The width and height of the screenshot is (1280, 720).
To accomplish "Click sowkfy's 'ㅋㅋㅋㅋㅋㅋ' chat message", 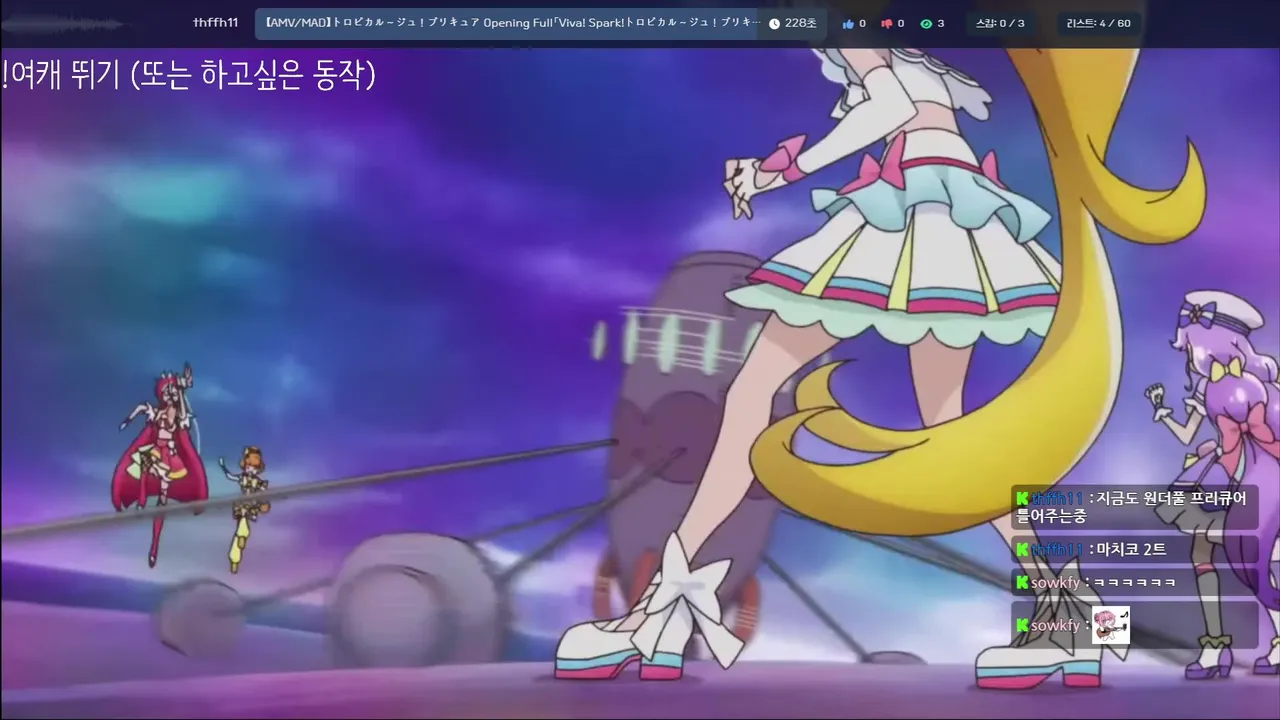I will tap(1133, 582).
